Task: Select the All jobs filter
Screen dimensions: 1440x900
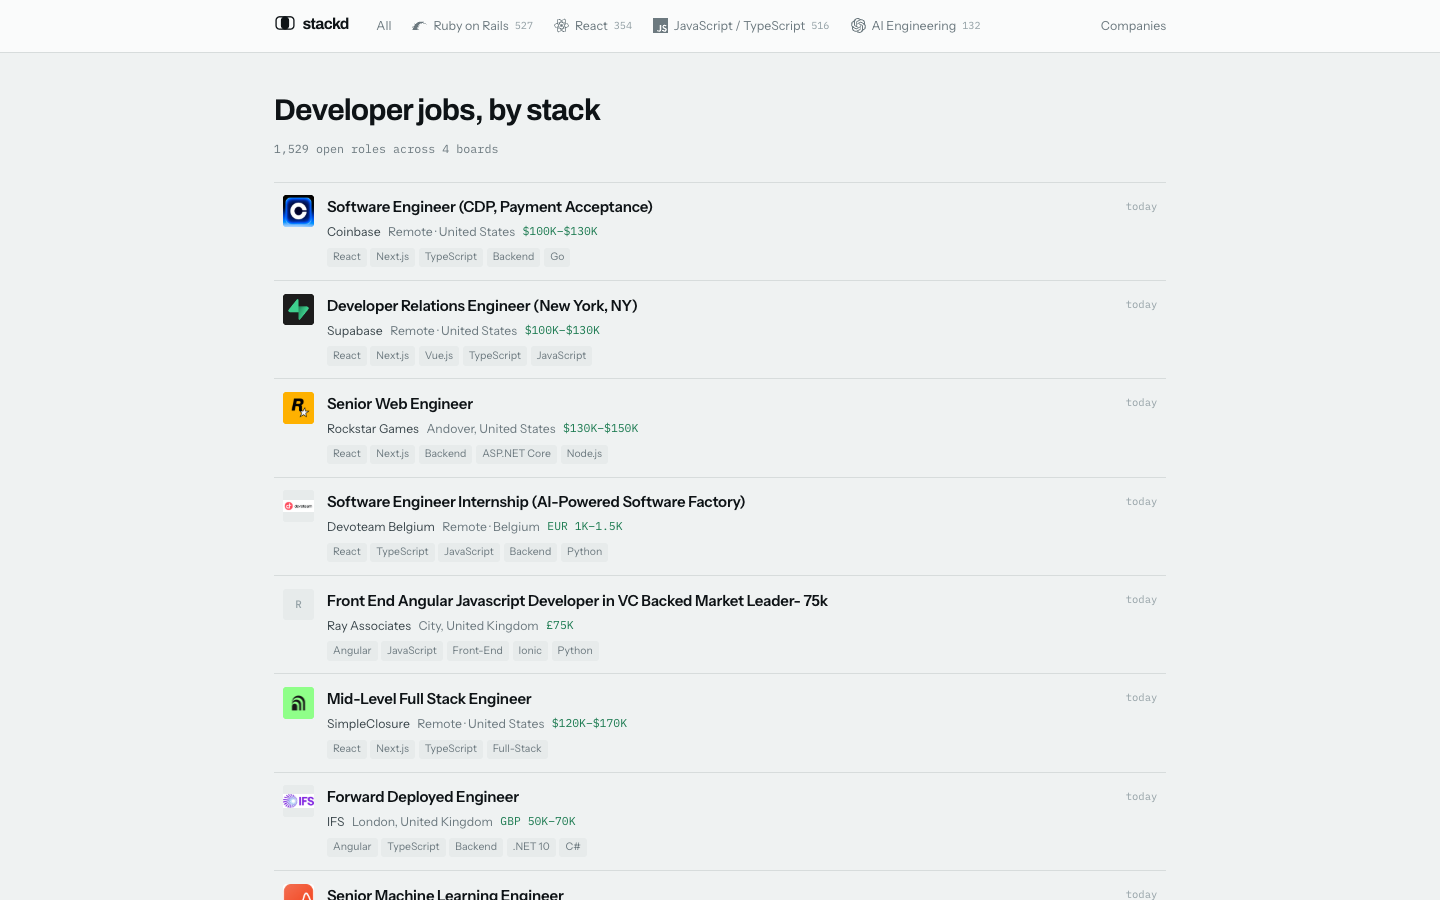Action: [x=384, y=26]
